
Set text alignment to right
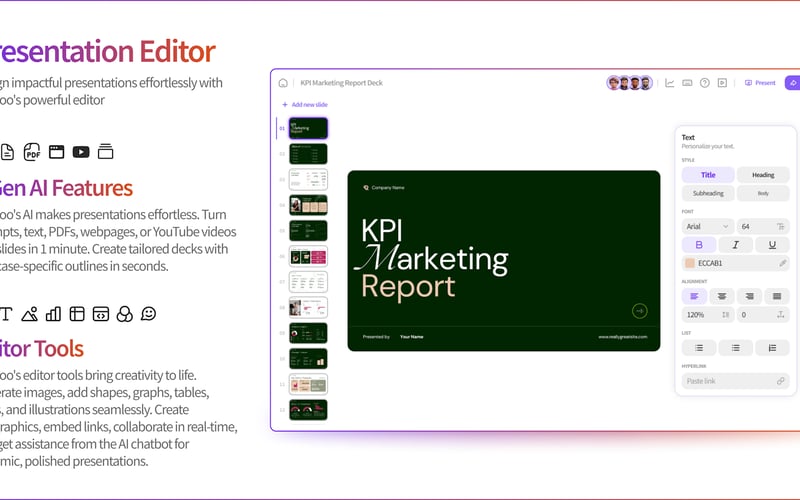point(749,296)
